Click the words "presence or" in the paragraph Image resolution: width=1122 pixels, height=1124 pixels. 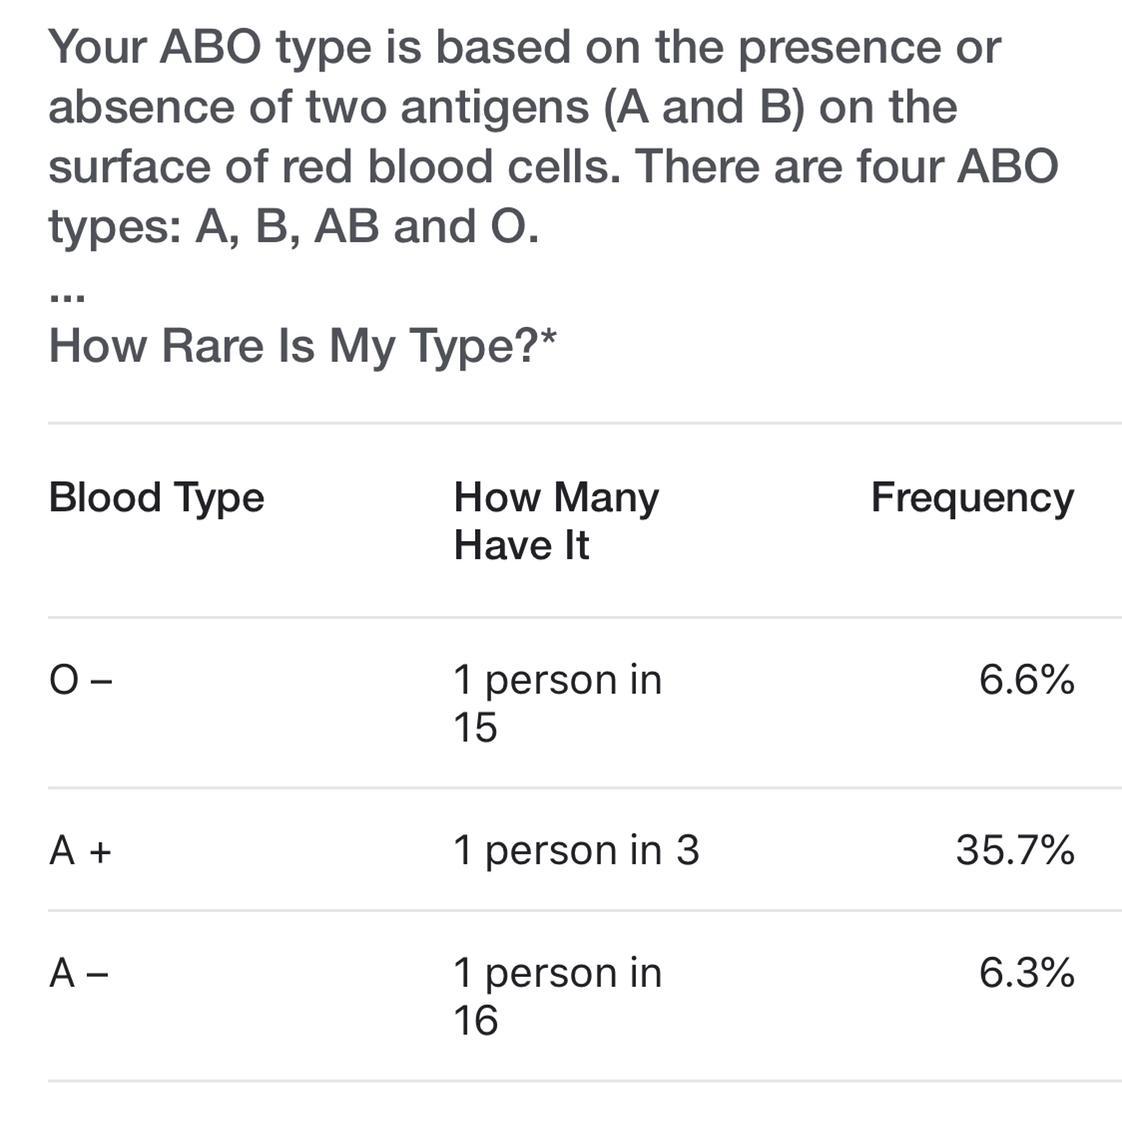[868, 47]
